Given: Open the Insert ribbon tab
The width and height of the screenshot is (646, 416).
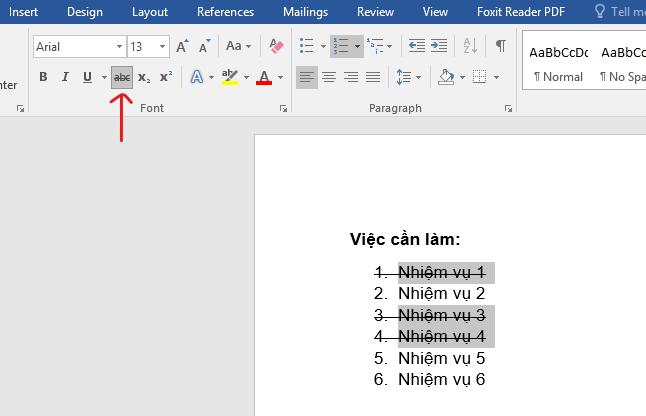Looking at the screenshot, I should [x=23, y=12].
